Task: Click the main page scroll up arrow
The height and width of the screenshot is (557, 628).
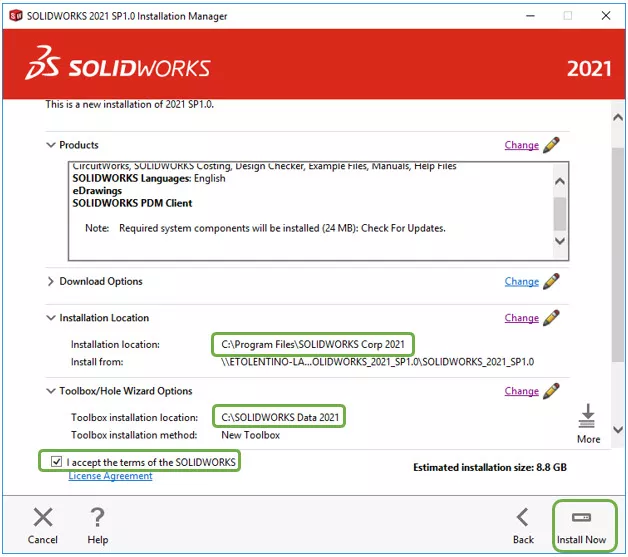Action: [618, 117]
